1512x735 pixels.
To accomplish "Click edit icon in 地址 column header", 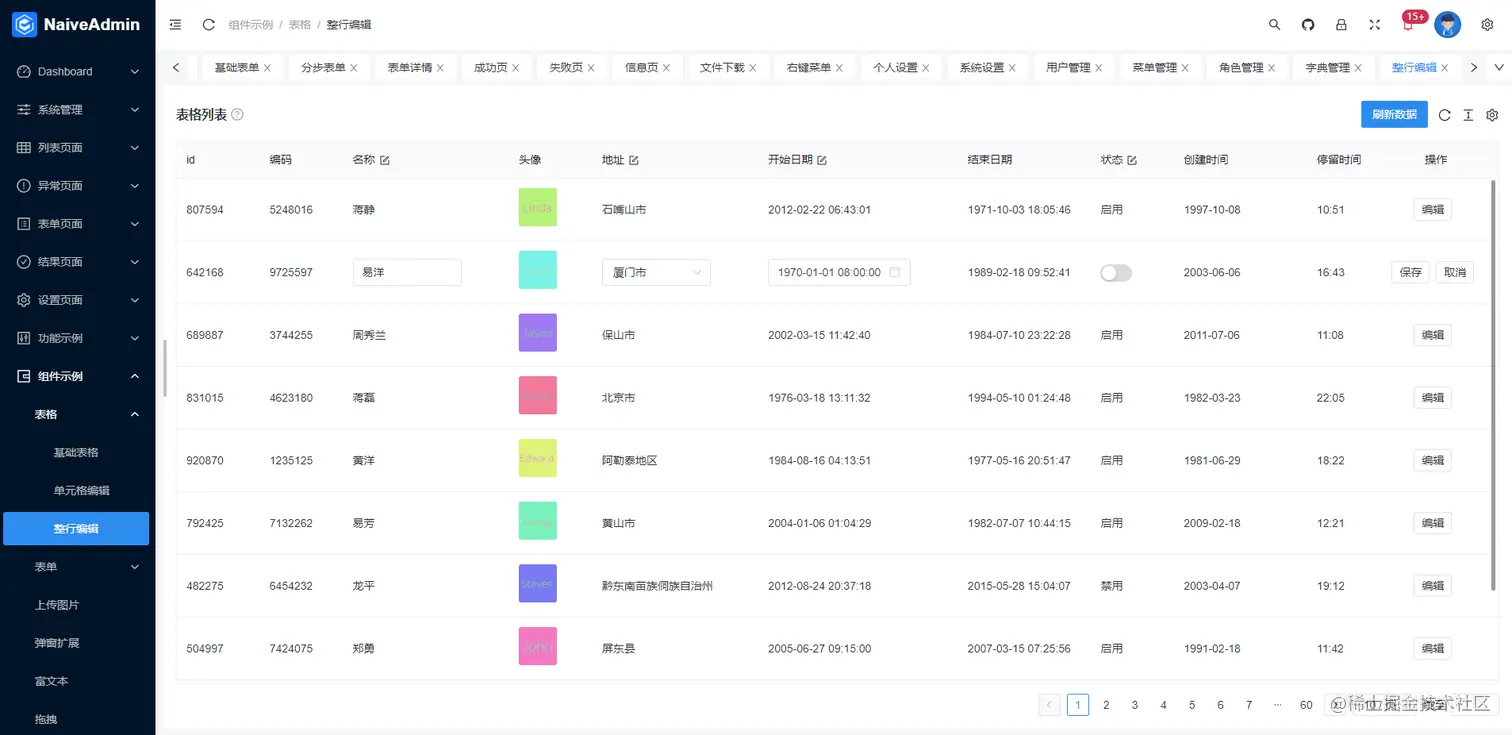I will pos(634,160).
